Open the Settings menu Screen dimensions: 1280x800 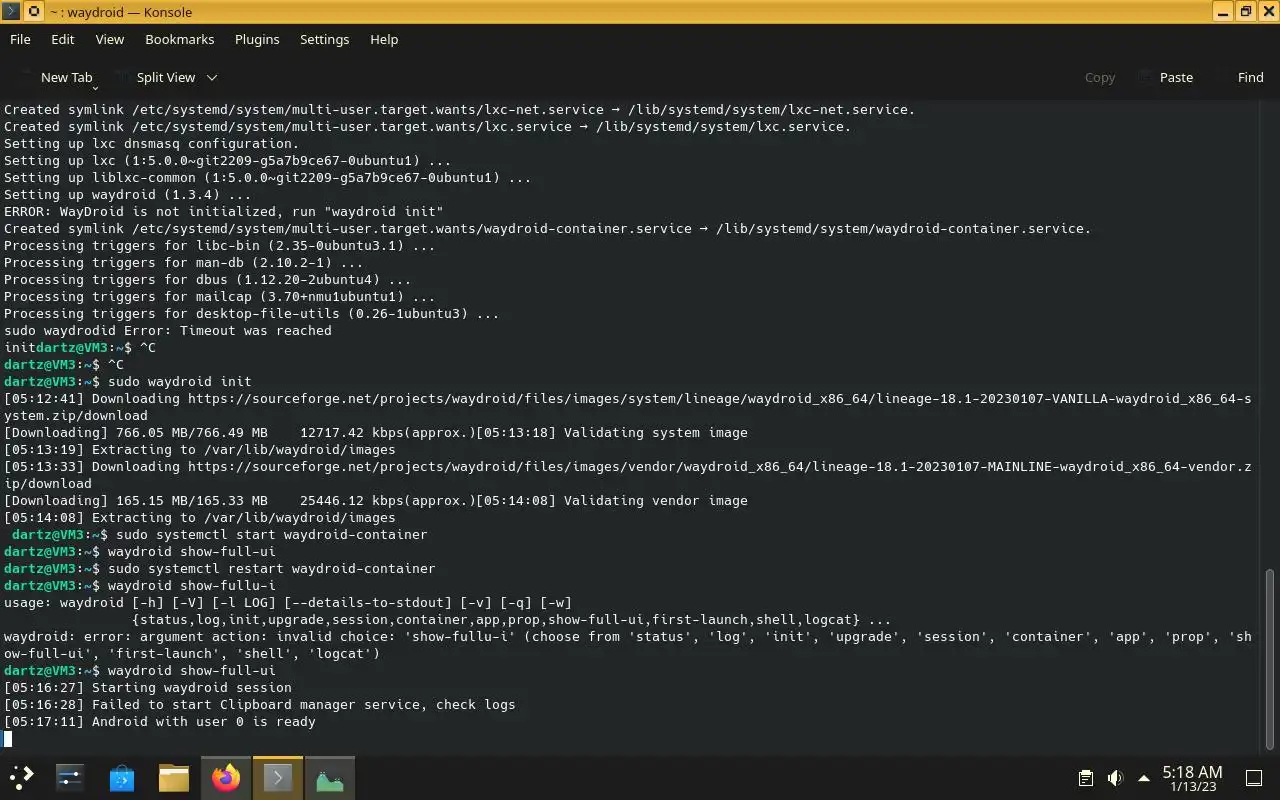[x=325, y=39]
